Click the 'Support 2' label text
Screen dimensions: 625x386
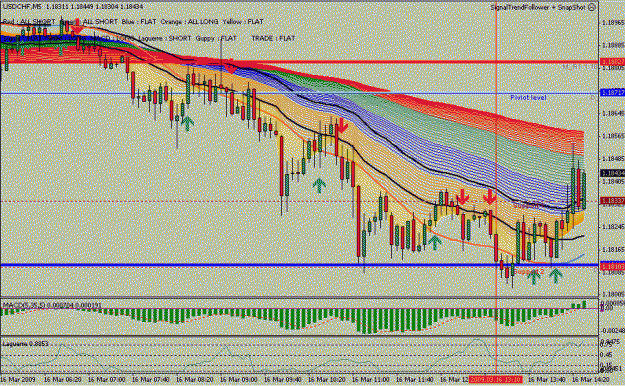click(529, 272)
